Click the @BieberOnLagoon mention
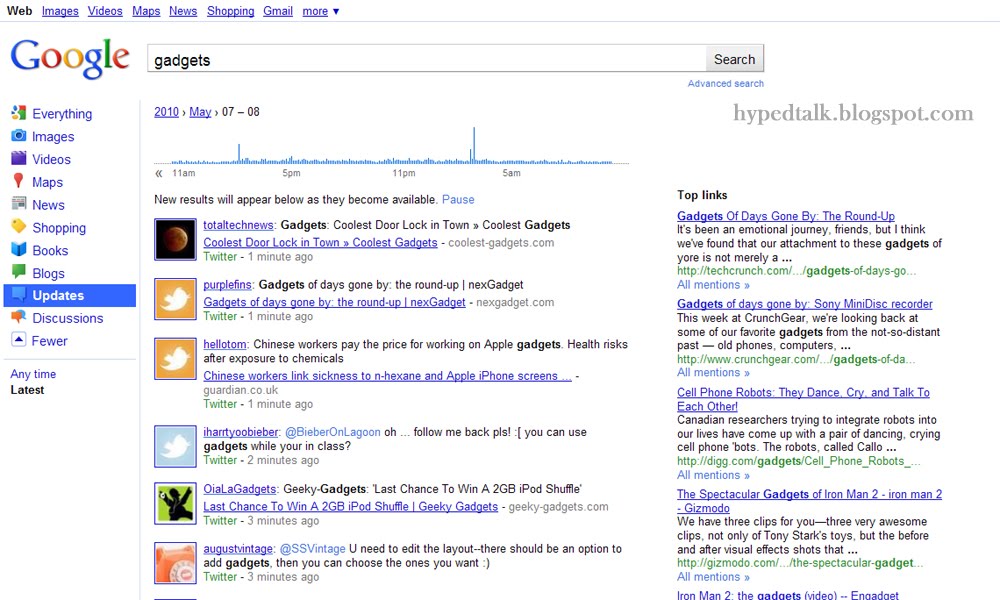The width and height of the screenshot is (1000, 600). pos(332,432)
